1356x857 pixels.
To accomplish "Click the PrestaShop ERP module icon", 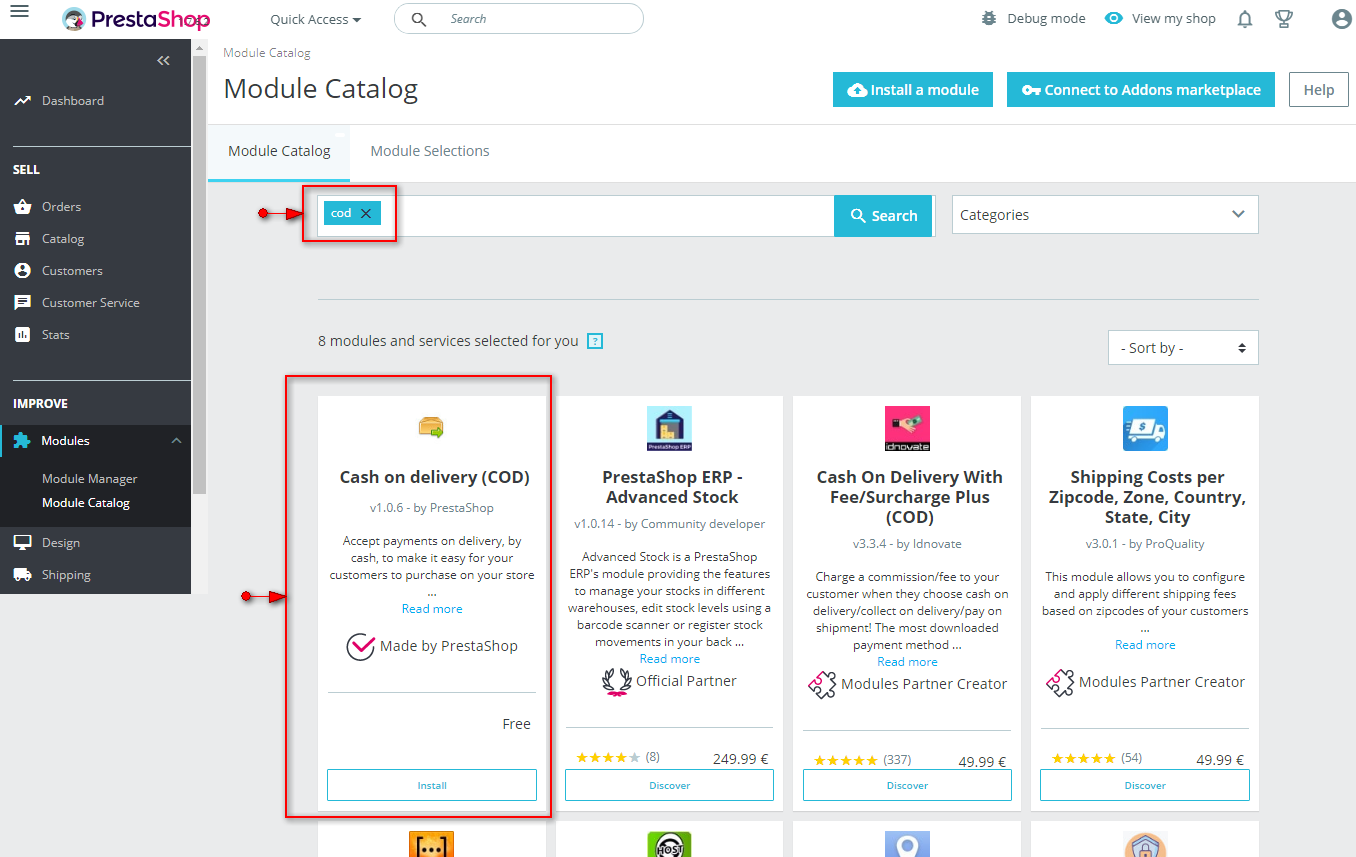I will coord(670,428).
